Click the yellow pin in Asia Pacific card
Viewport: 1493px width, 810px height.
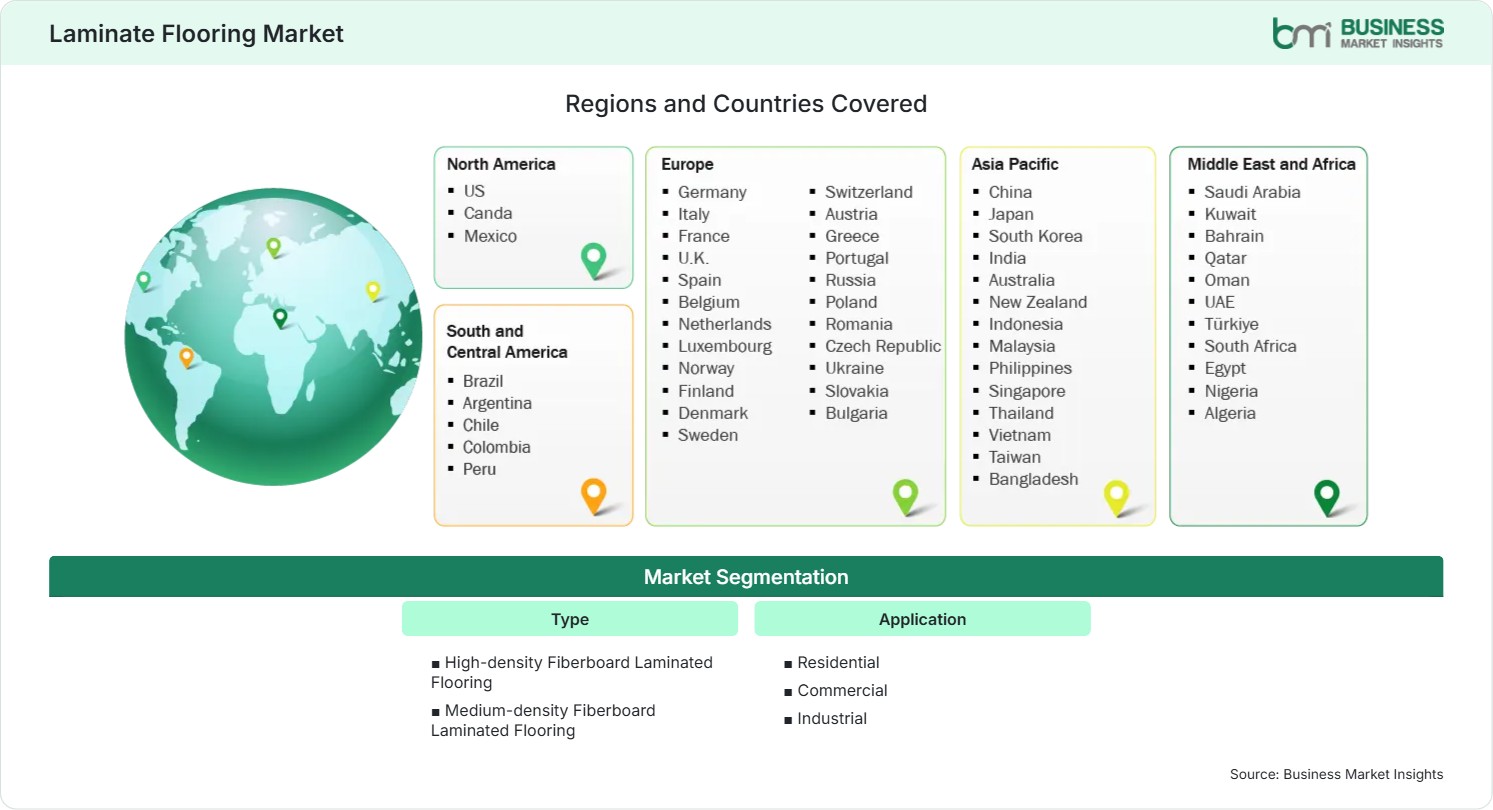1116,498
